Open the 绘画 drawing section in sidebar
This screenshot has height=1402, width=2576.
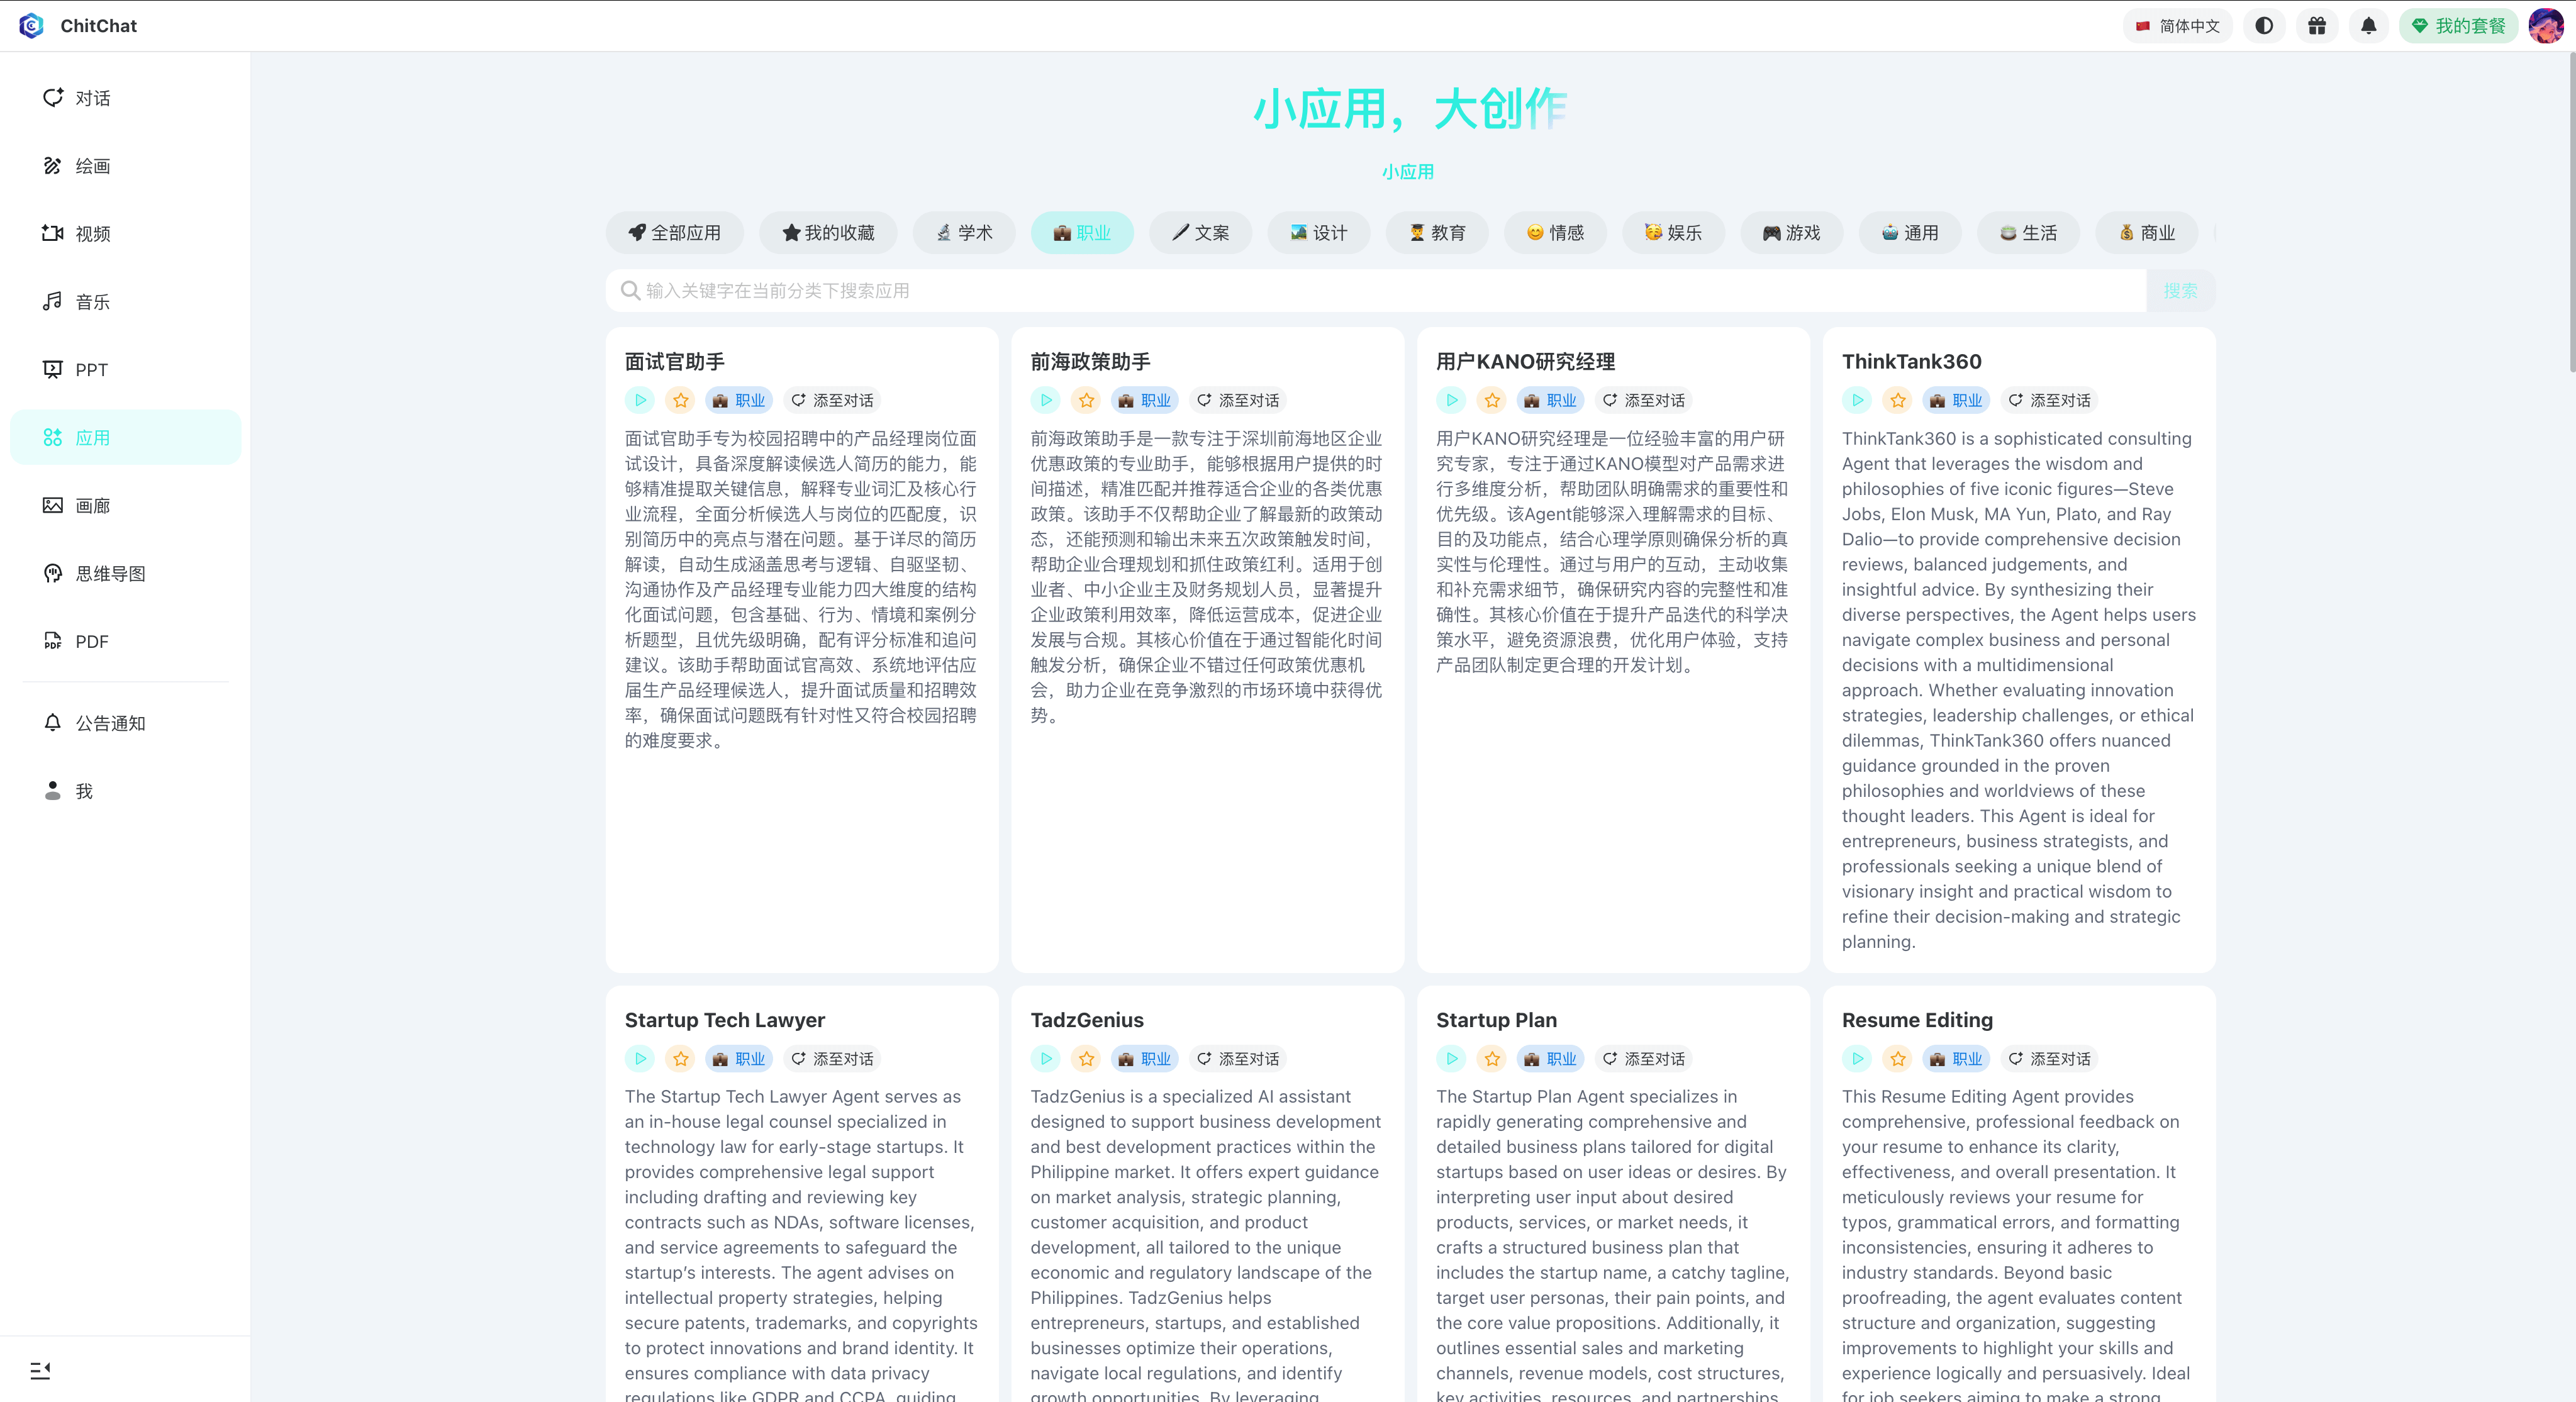[x=92, y=166]
